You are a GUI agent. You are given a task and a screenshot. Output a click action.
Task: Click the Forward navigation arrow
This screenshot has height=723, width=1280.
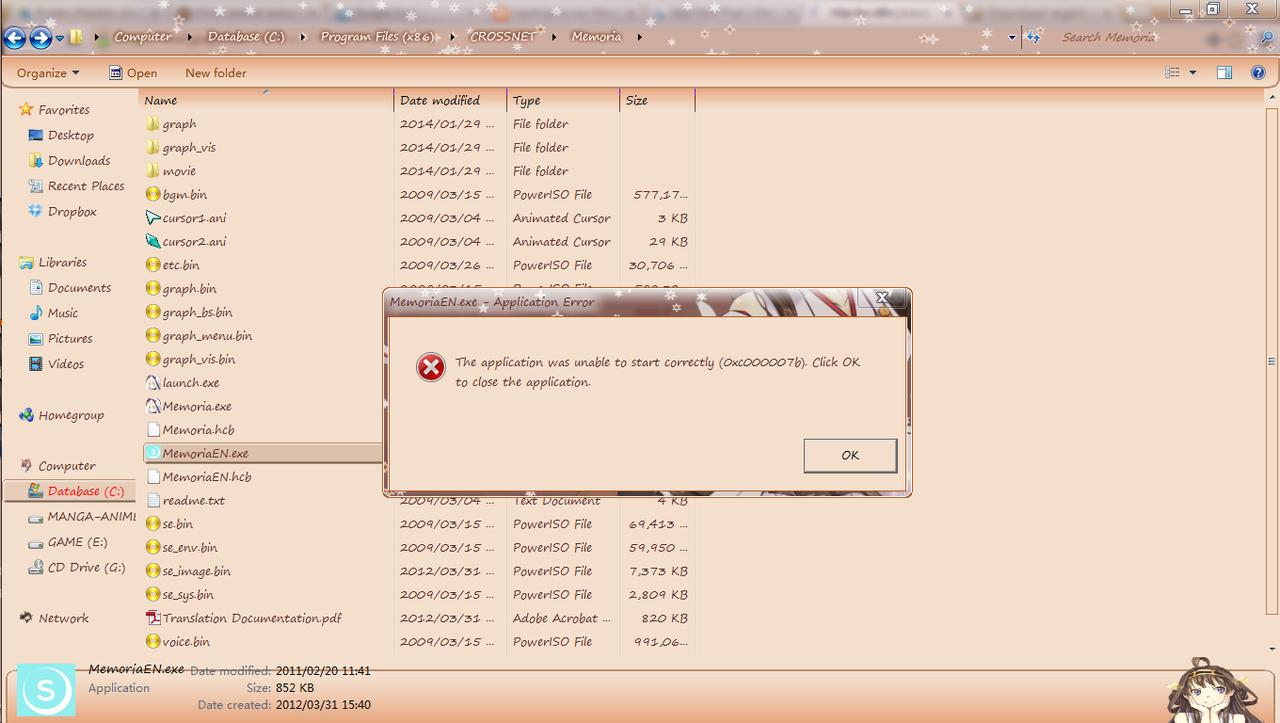coord(40,38)
